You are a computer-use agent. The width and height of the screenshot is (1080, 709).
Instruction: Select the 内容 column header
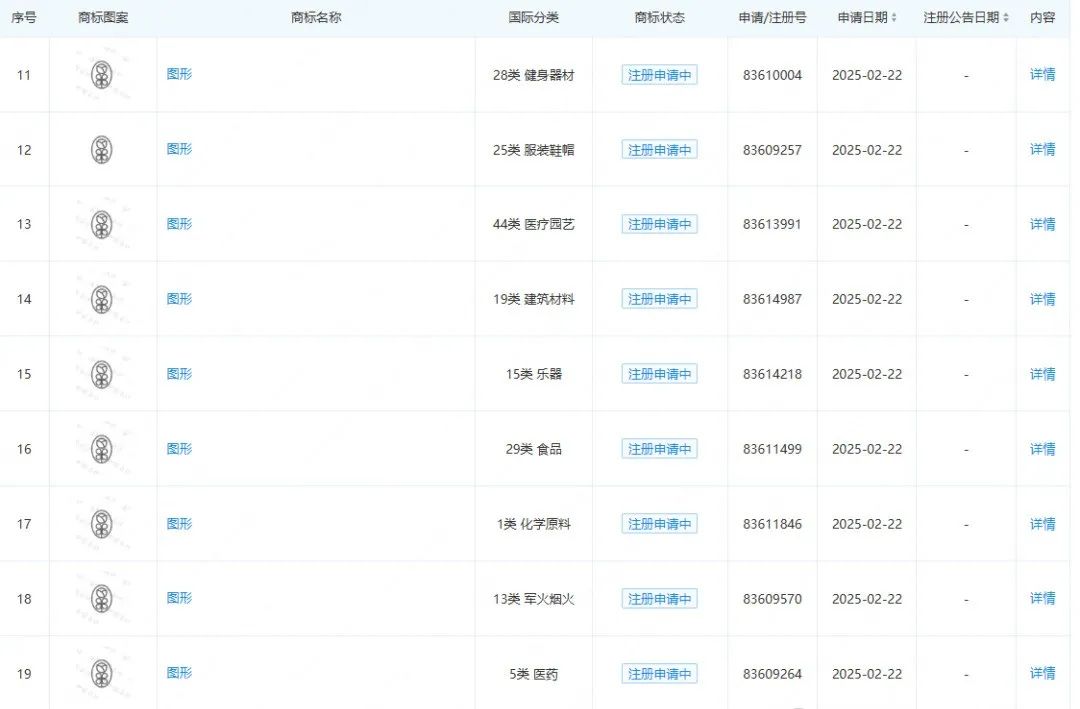(1042, 18)
